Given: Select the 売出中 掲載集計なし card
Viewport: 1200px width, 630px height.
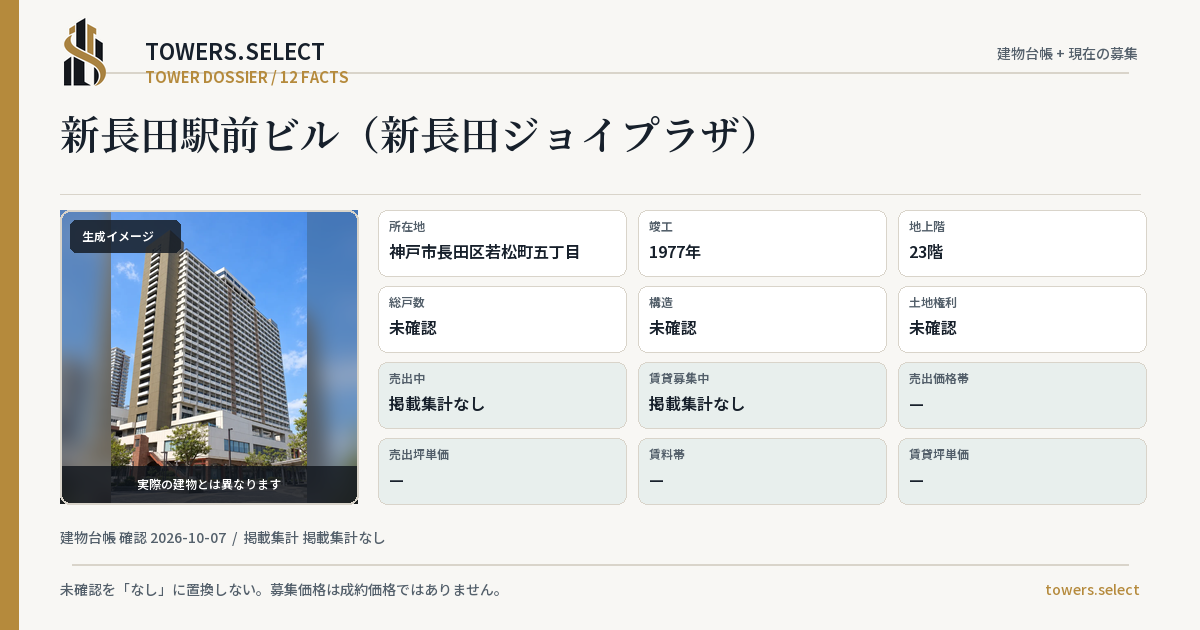Looking at the screenshot, I should coord(502,395).
